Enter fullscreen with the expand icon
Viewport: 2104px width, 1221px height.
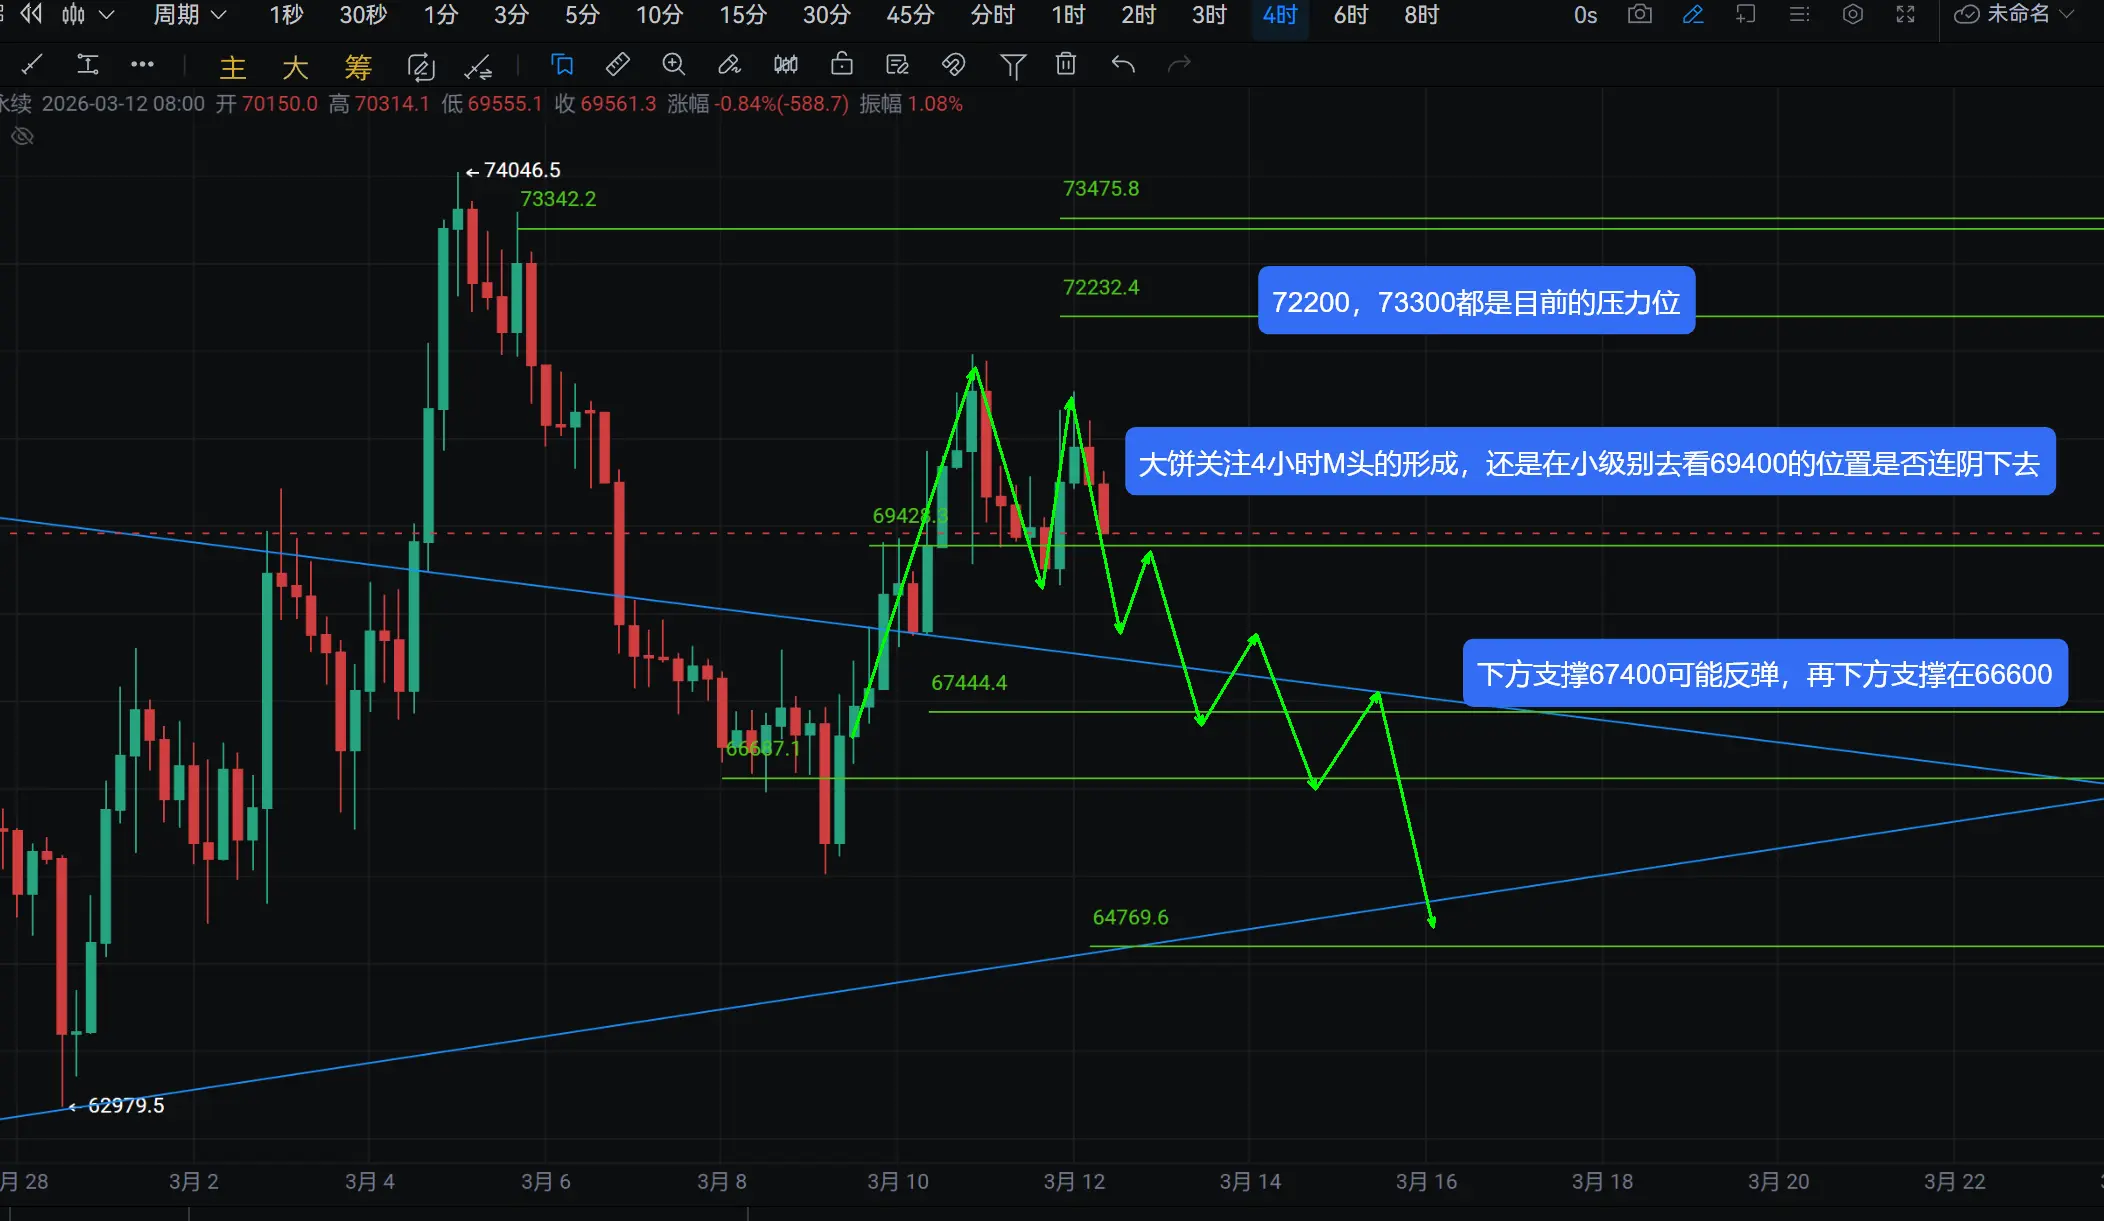click(x=1905, y=15)
